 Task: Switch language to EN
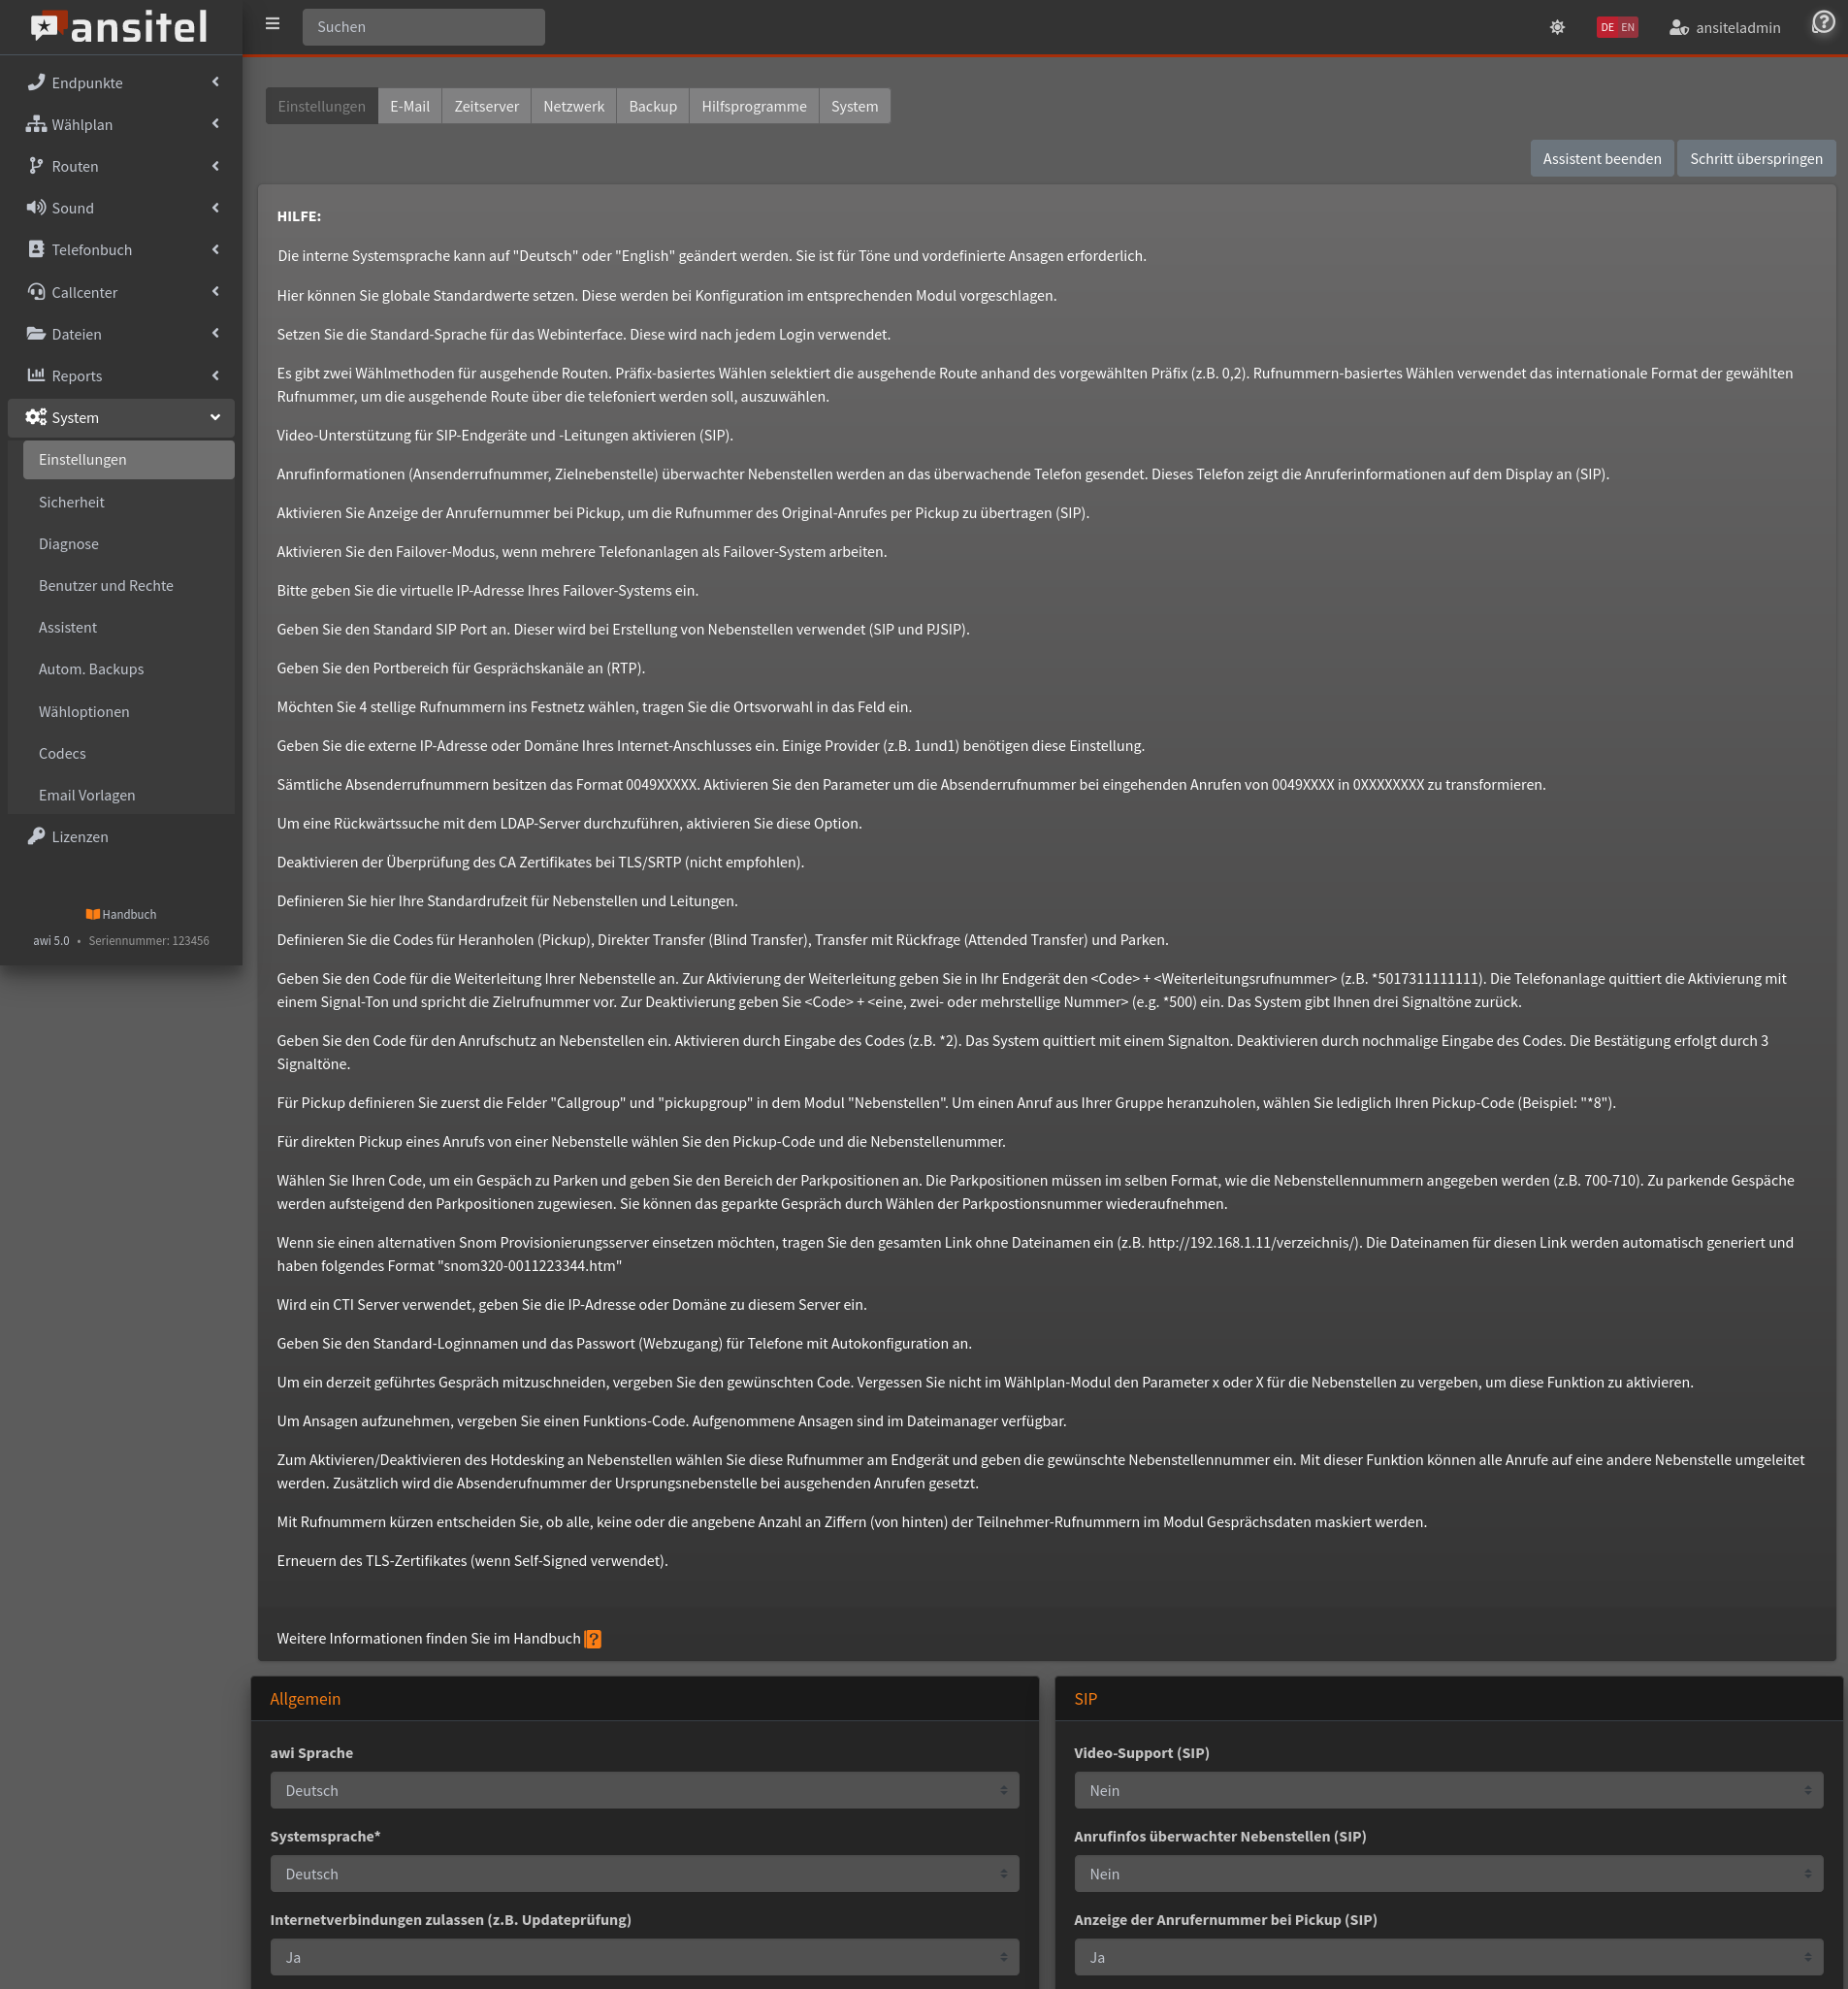(x=1628, y=28)
